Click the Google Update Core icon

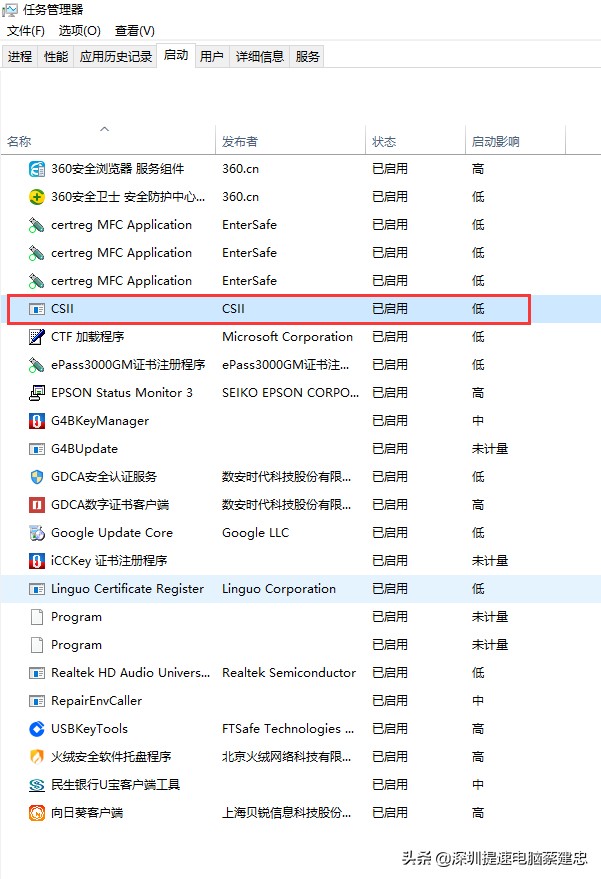(x=35, y=533)
